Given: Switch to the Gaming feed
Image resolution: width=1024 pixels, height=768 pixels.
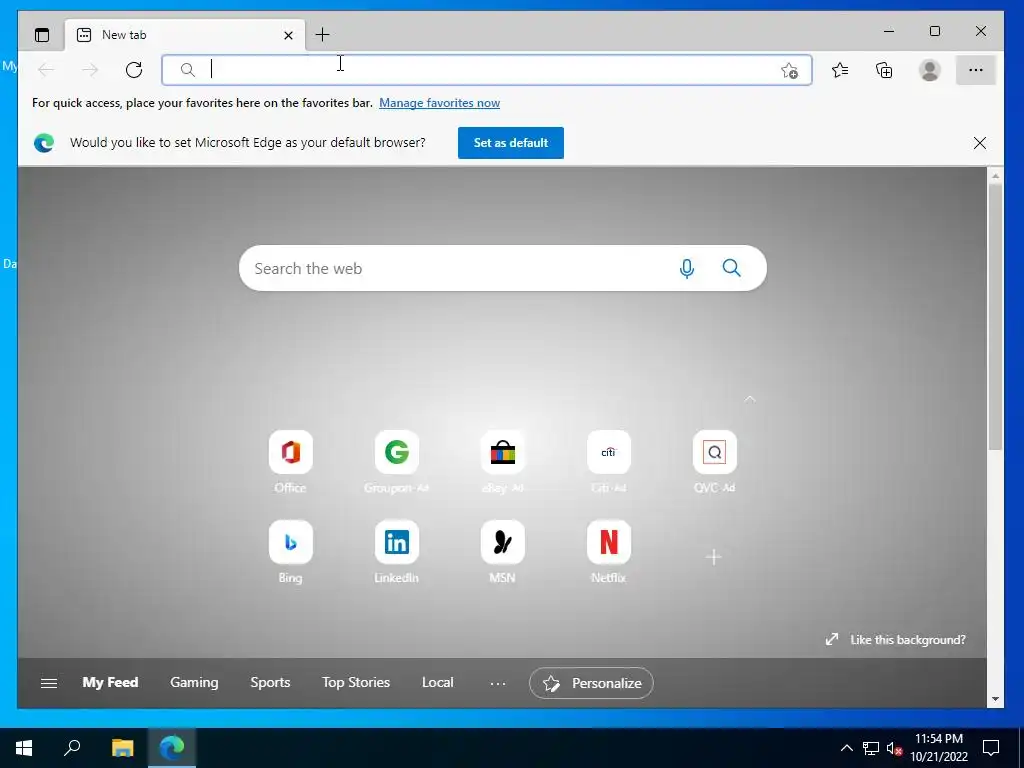Looking at the screenshot, I should [194, 682].
